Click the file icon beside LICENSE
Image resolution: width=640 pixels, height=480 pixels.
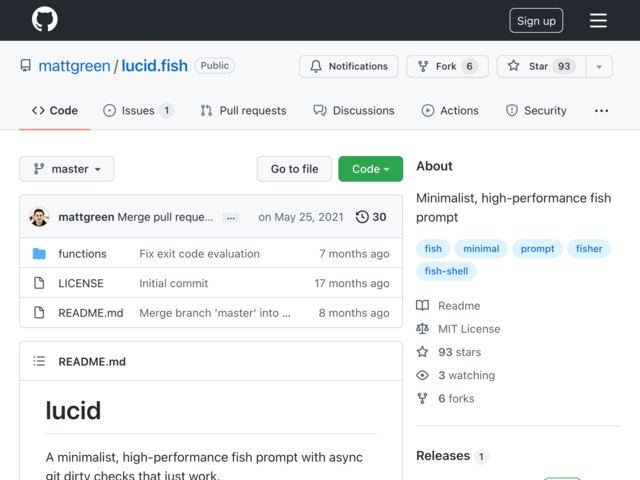(x=39, y=283)
